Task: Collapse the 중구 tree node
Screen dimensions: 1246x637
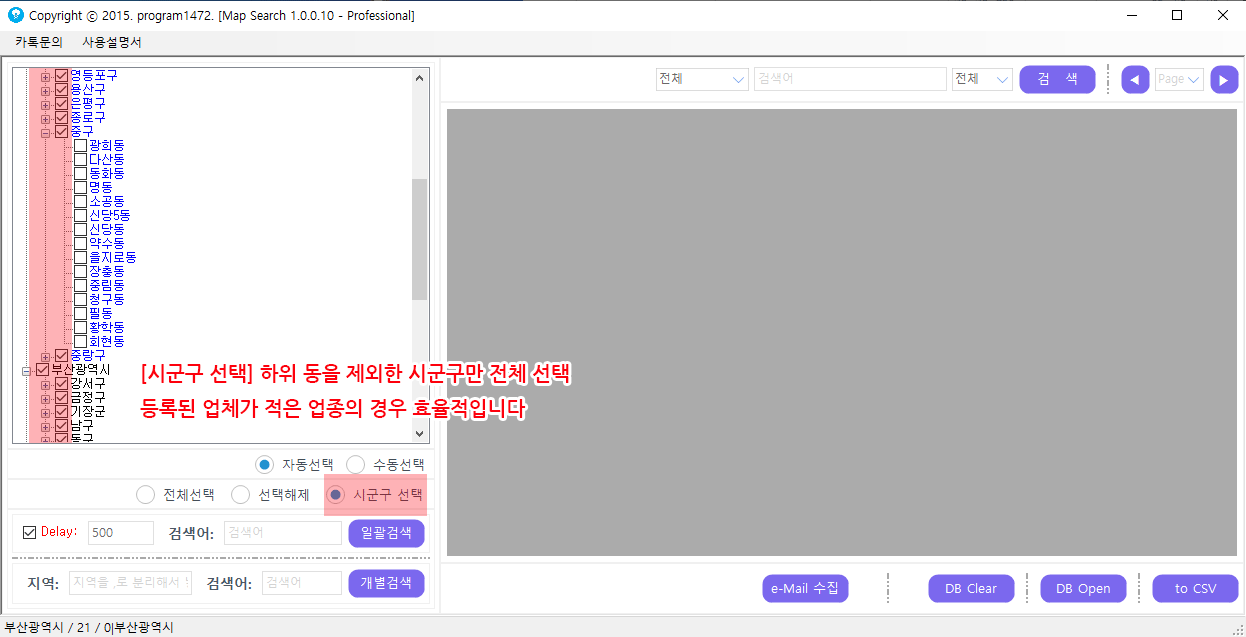Action: point(45,132)
